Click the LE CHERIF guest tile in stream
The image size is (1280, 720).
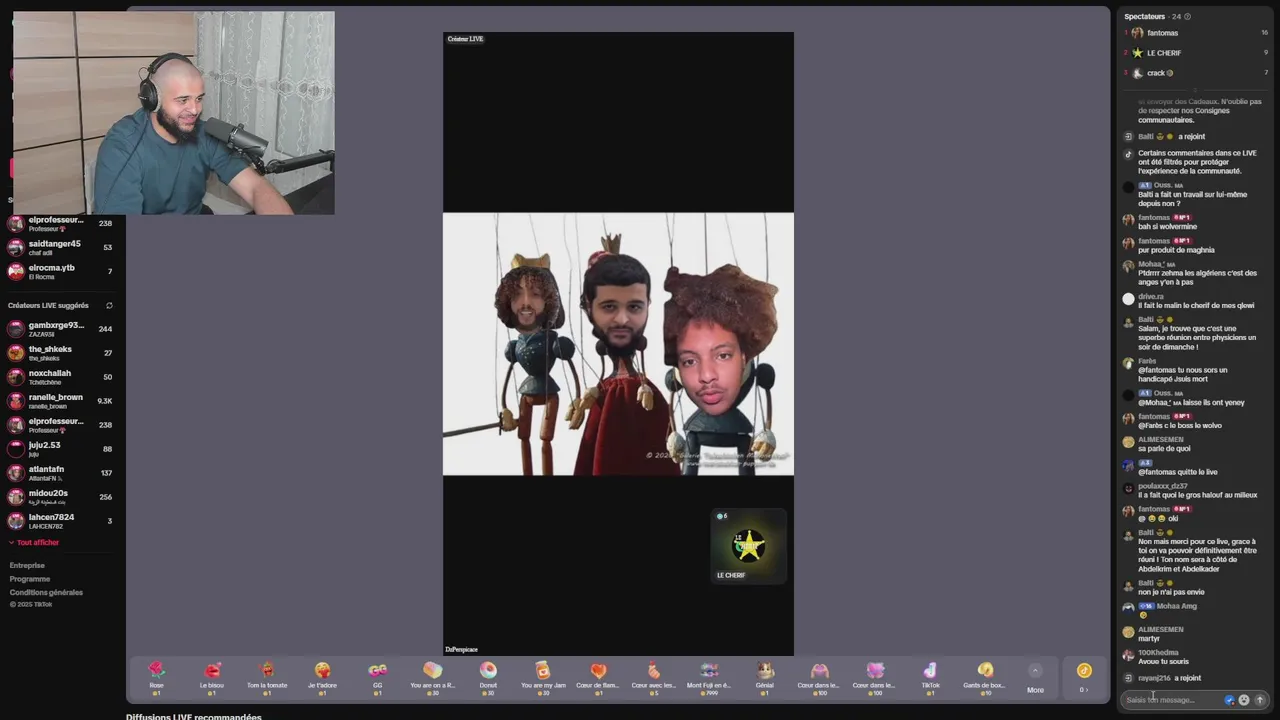click(x=749, y=546)
